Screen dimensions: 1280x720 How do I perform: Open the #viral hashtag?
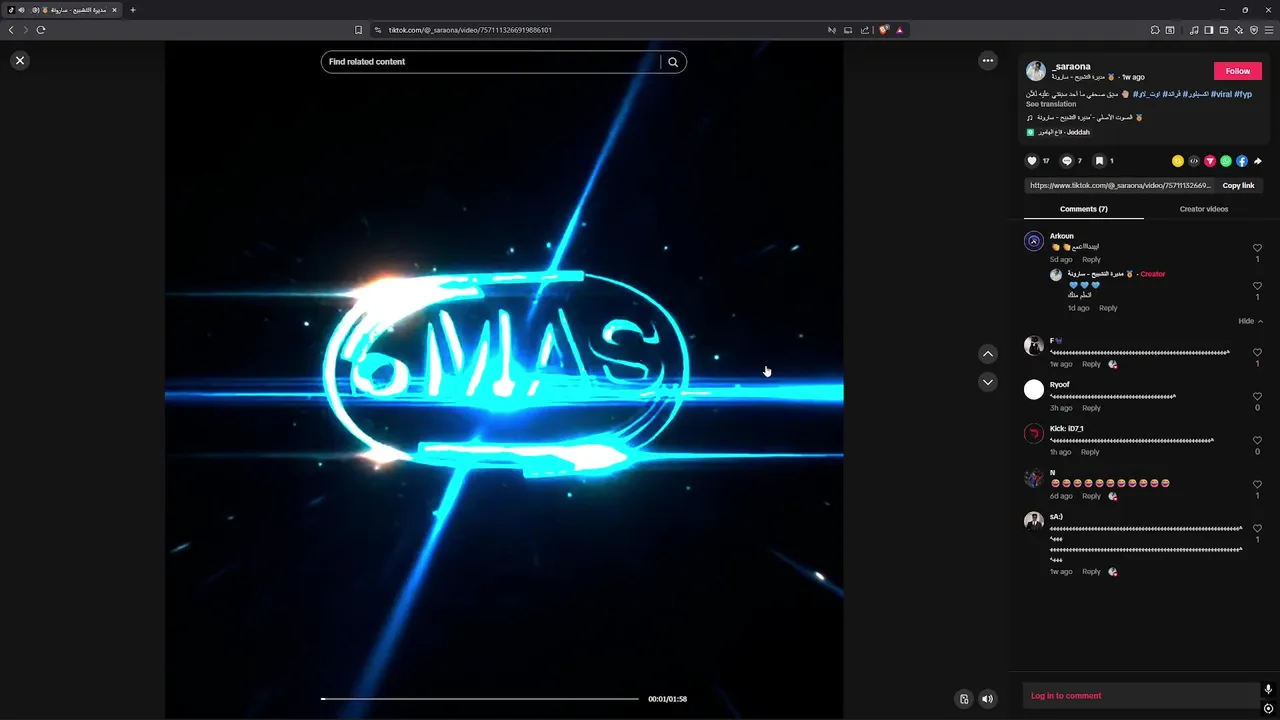click(x=1221, y=94)
